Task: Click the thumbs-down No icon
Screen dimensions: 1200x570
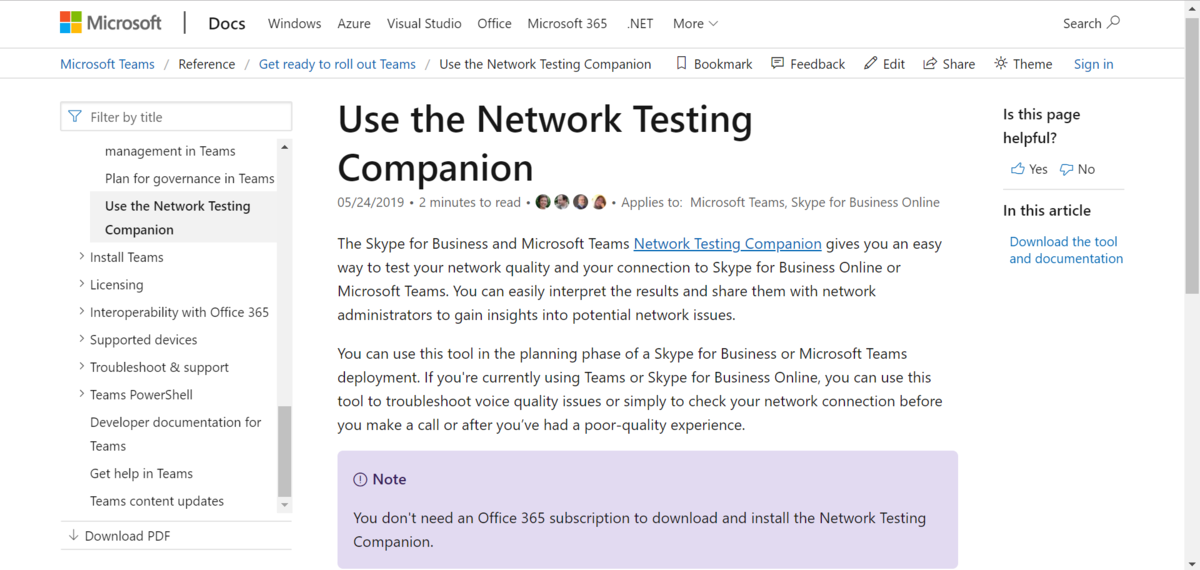Action: (x=1067, y=169)
